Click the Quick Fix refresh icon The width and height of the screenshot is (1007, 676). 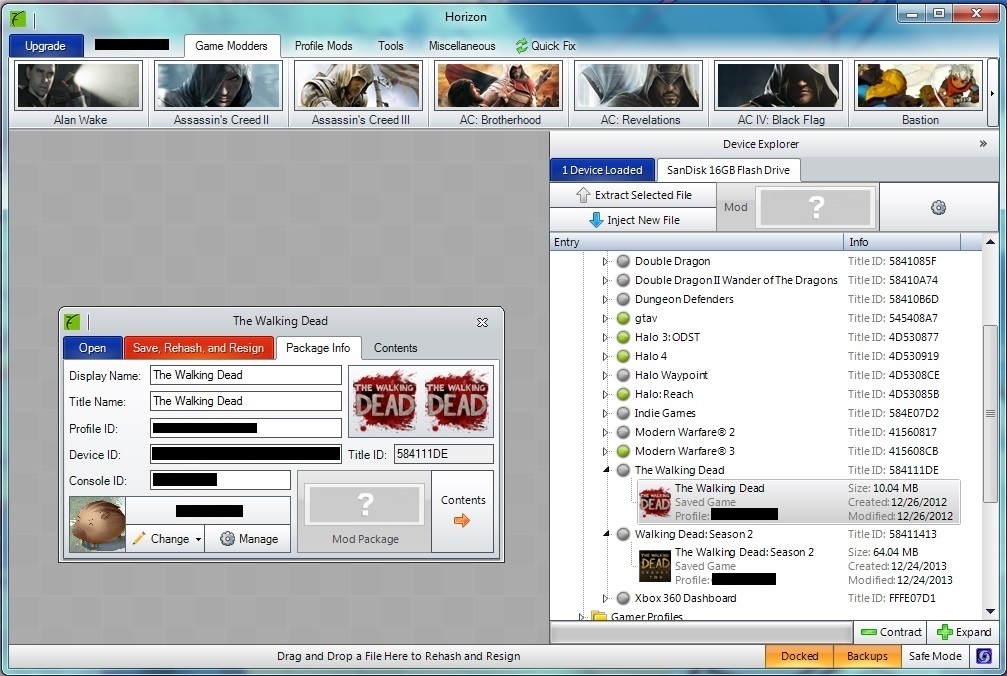521,46
